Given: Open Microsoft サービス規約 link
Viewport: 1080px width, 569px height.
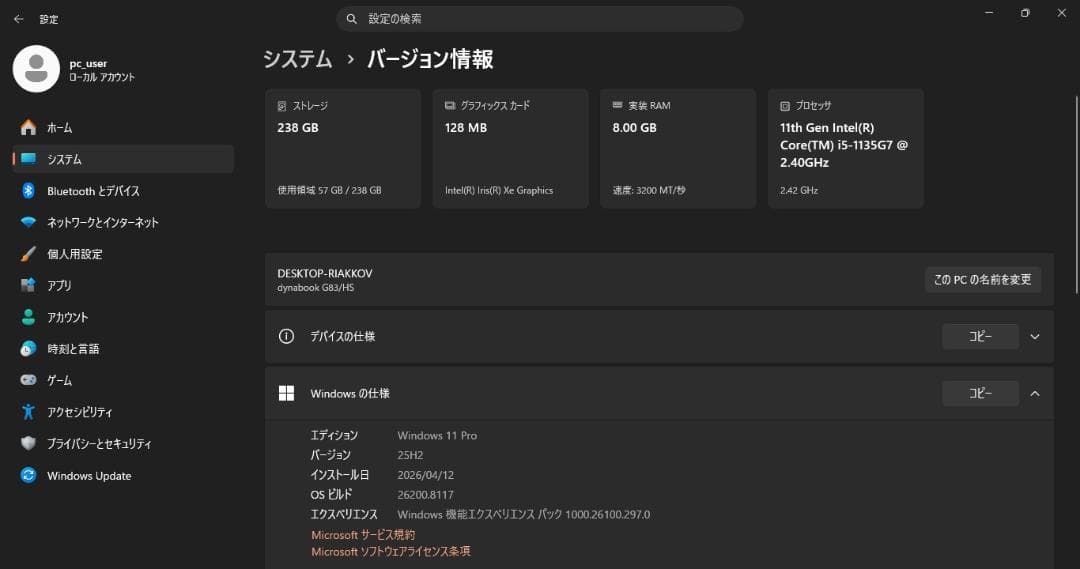Looking at the screenshot, I should 363,535.
